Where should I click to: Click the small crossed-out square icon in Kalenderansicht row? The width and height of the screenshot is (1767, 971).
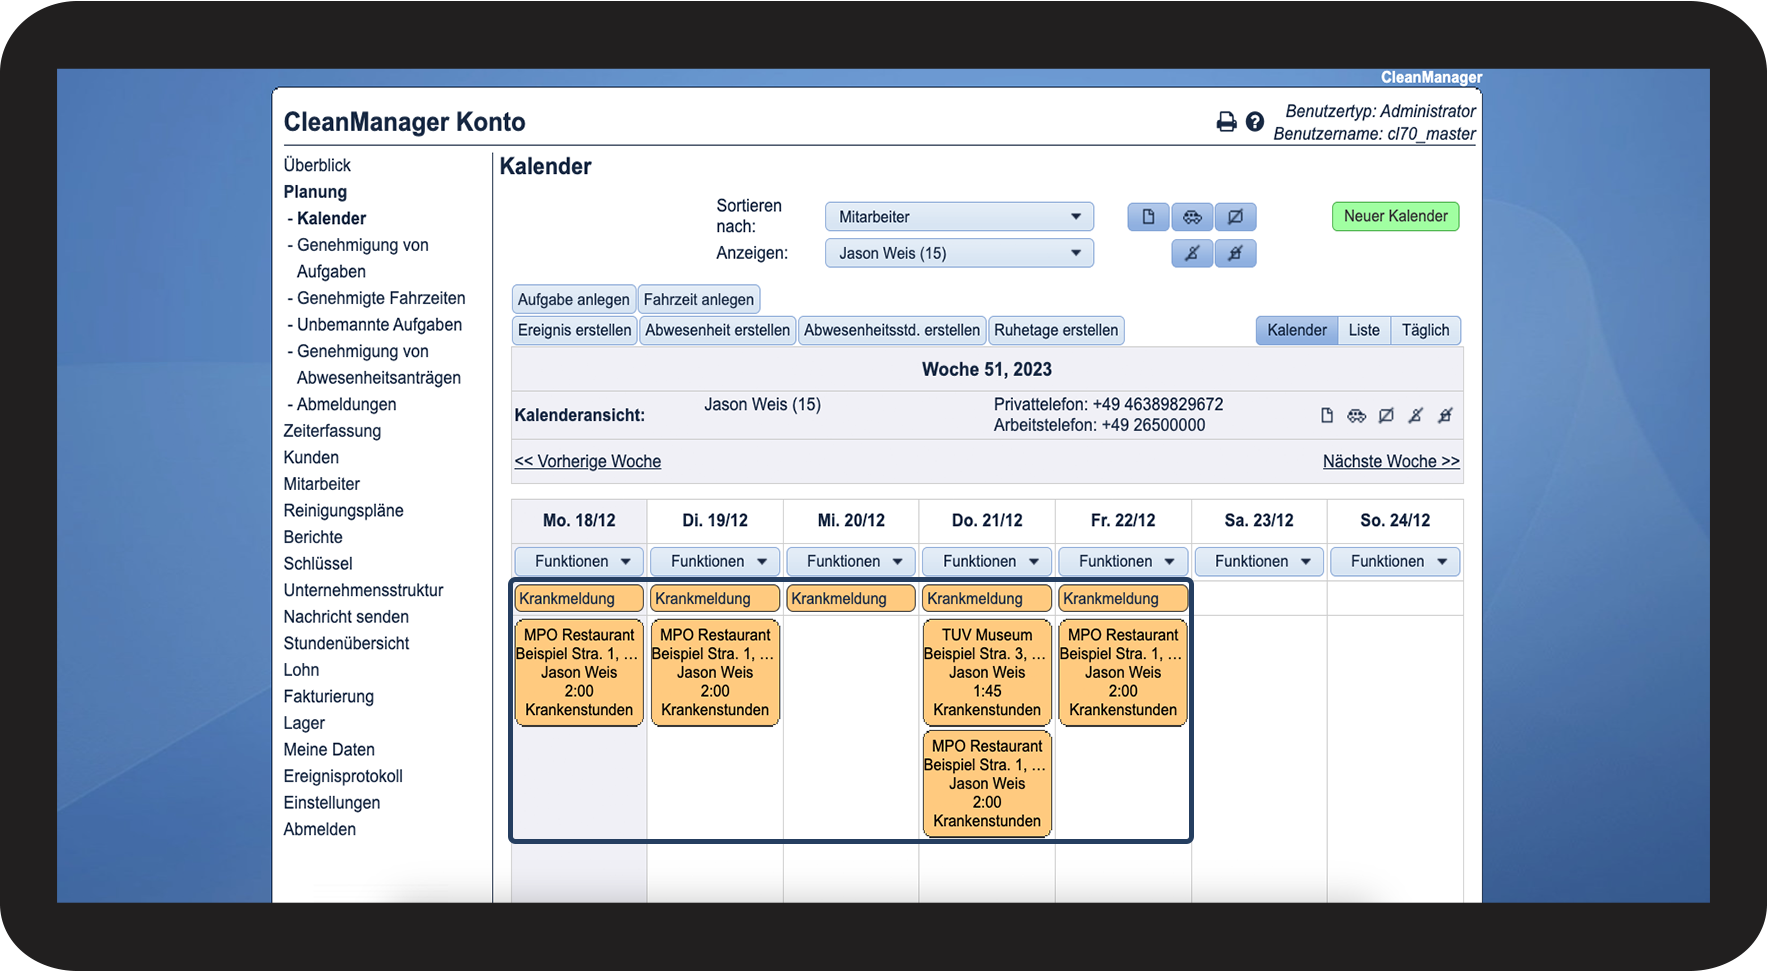[x=1386, y=416]
